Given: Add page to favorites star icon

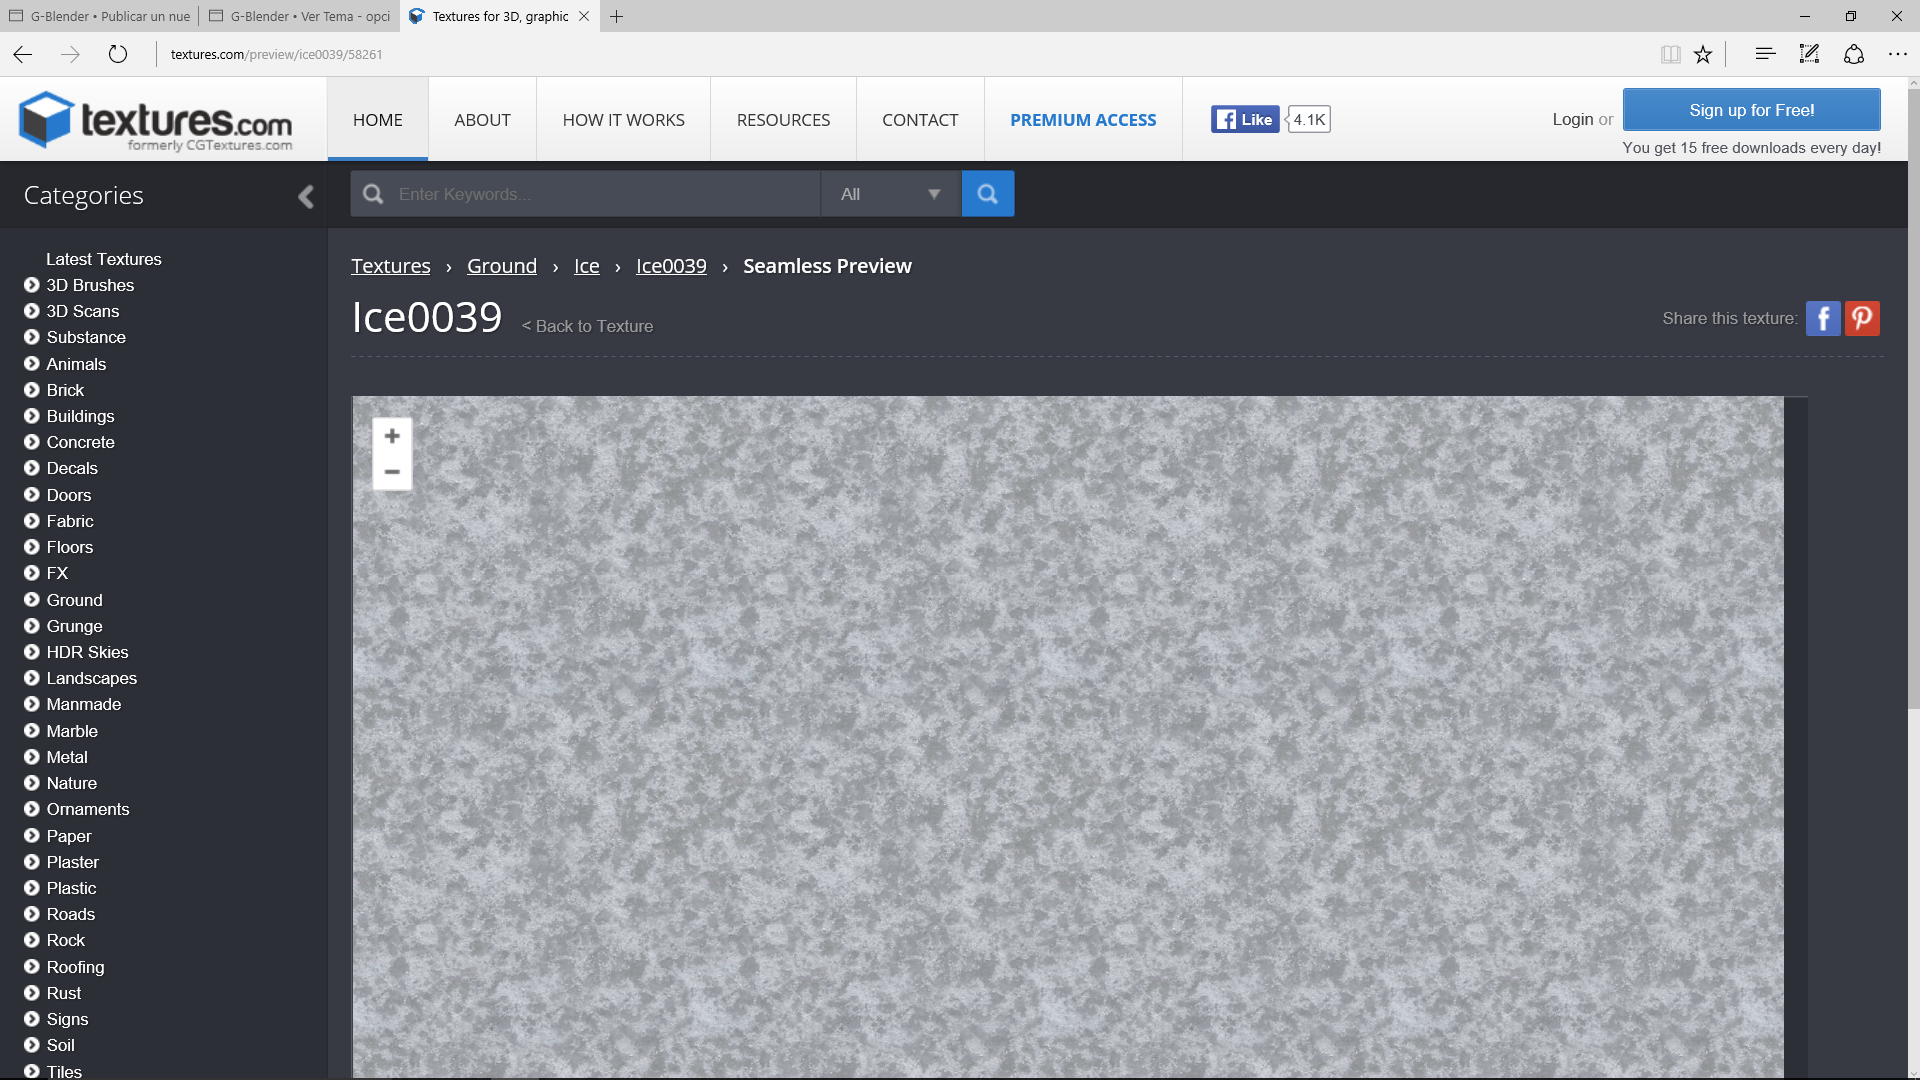Looking at the screenshot, I should click(1703, 55).
